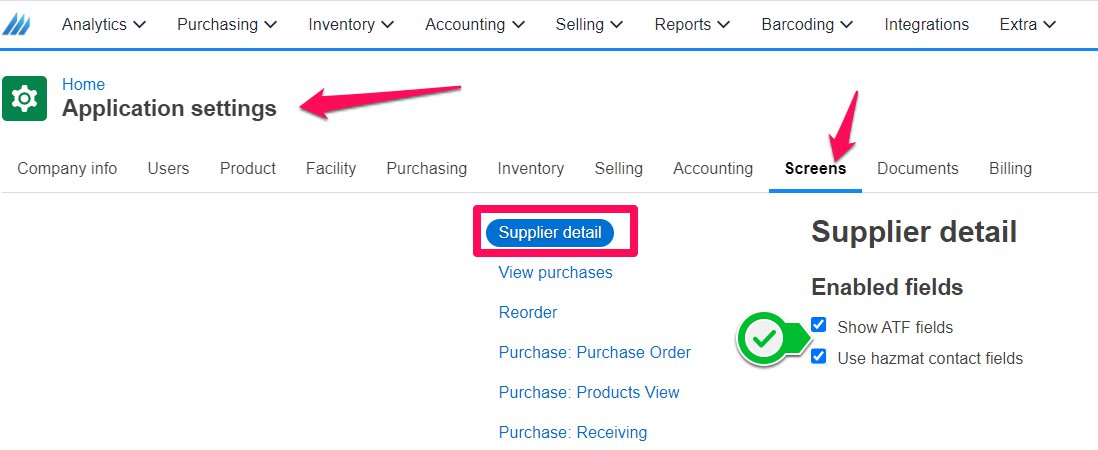This screenshot has height=450, width=1098.
Task: Go to the Billing tab
Action: point(1010,169)
